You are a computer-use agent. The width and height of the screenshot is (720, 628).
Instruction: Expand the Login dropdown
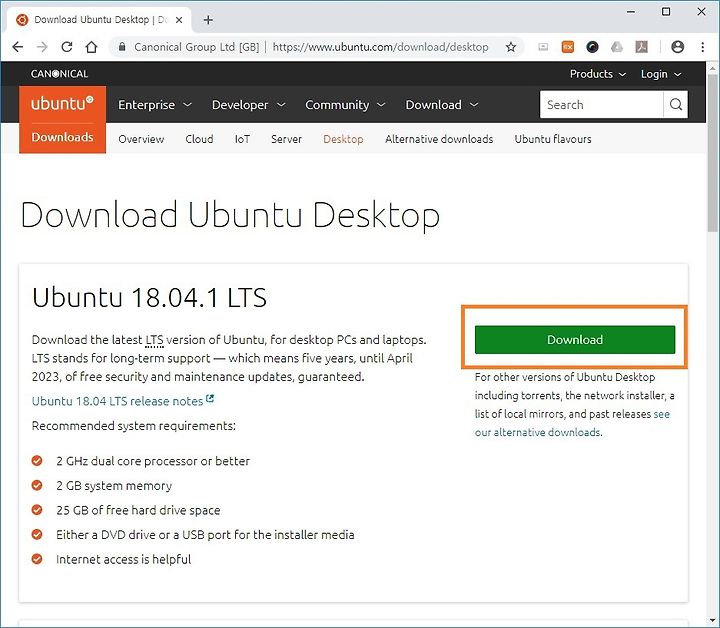(x=661, y=74)
